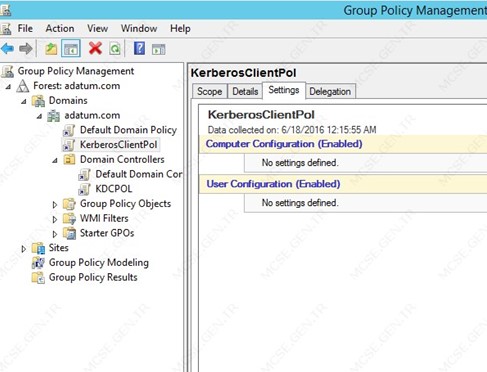
Task: Open the View menu
Action: click(97, 29)
